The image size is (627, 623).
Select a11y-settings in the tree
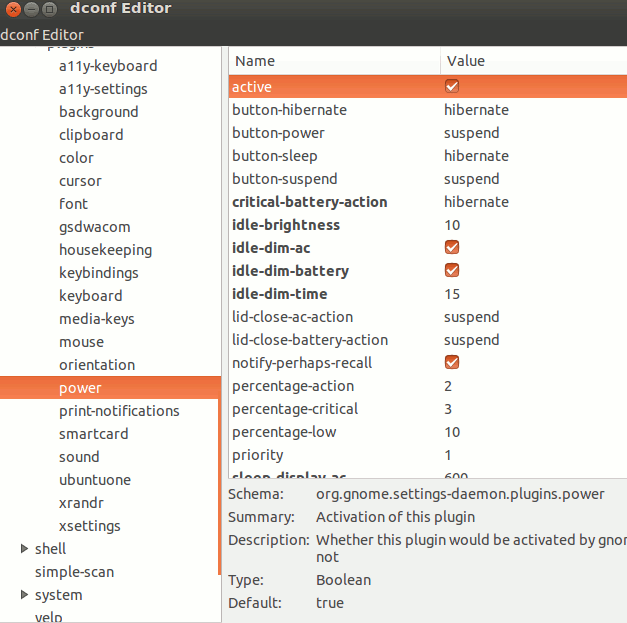(103, 89)
